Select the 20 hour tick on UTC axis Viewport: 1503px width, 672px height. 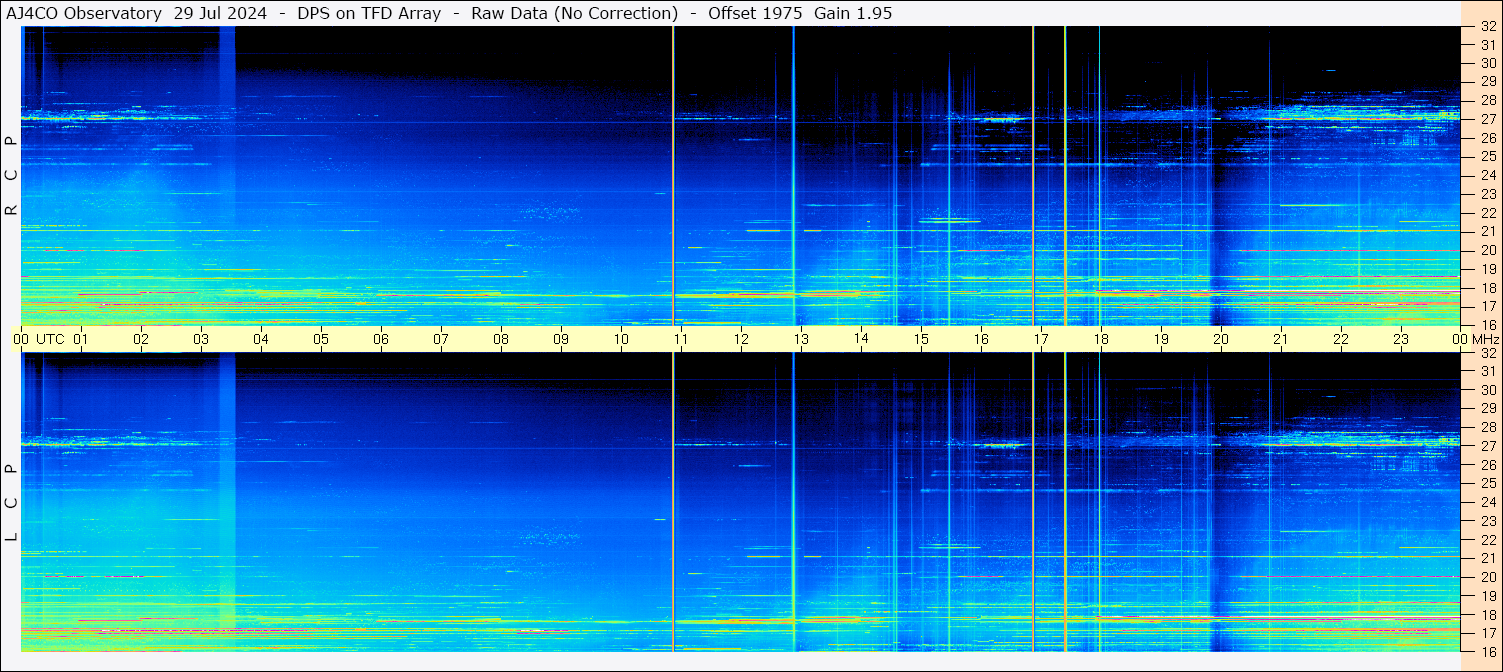[x=1220, y=339]
